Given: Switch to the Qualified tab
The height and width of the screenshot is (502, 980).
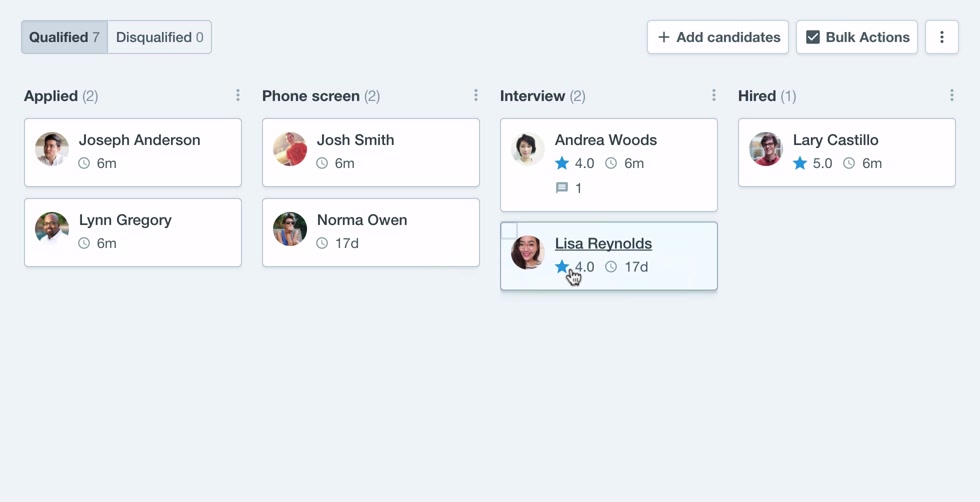Looking at the screenshot, I should tap(64, 37).
